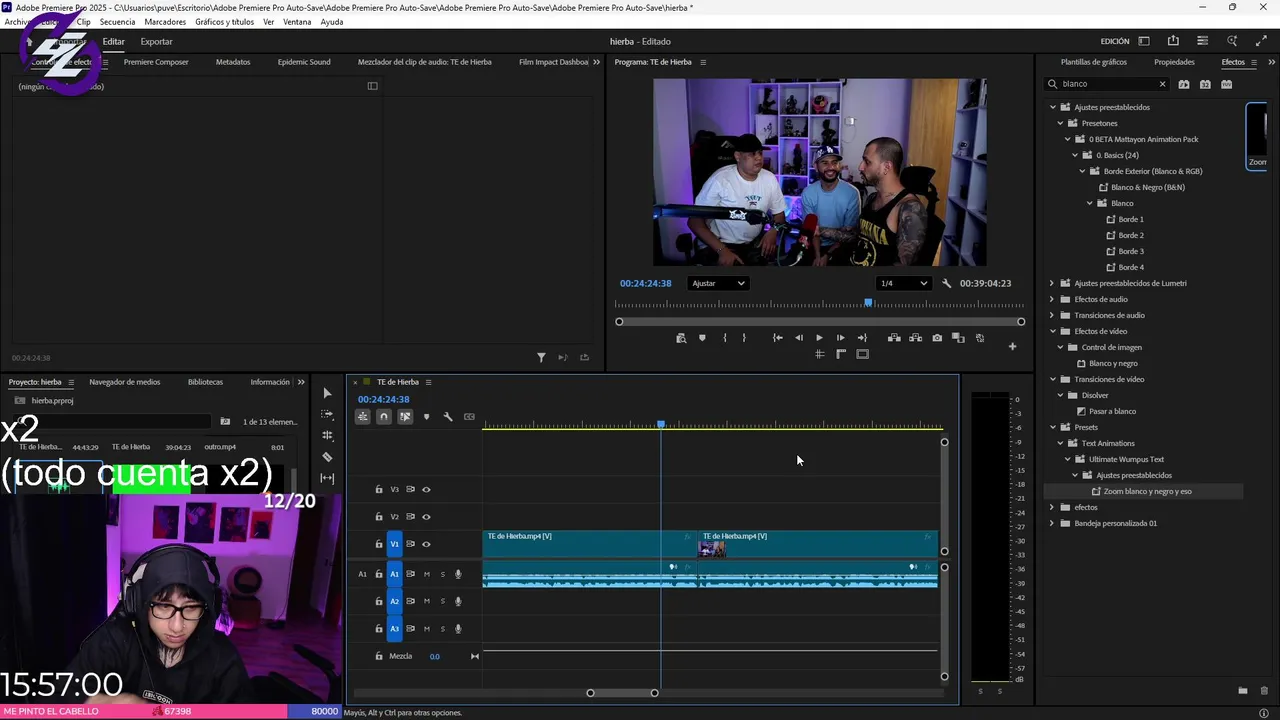Play the program sequence
This screenshot has height=720, width=1280.
[819, 338]
